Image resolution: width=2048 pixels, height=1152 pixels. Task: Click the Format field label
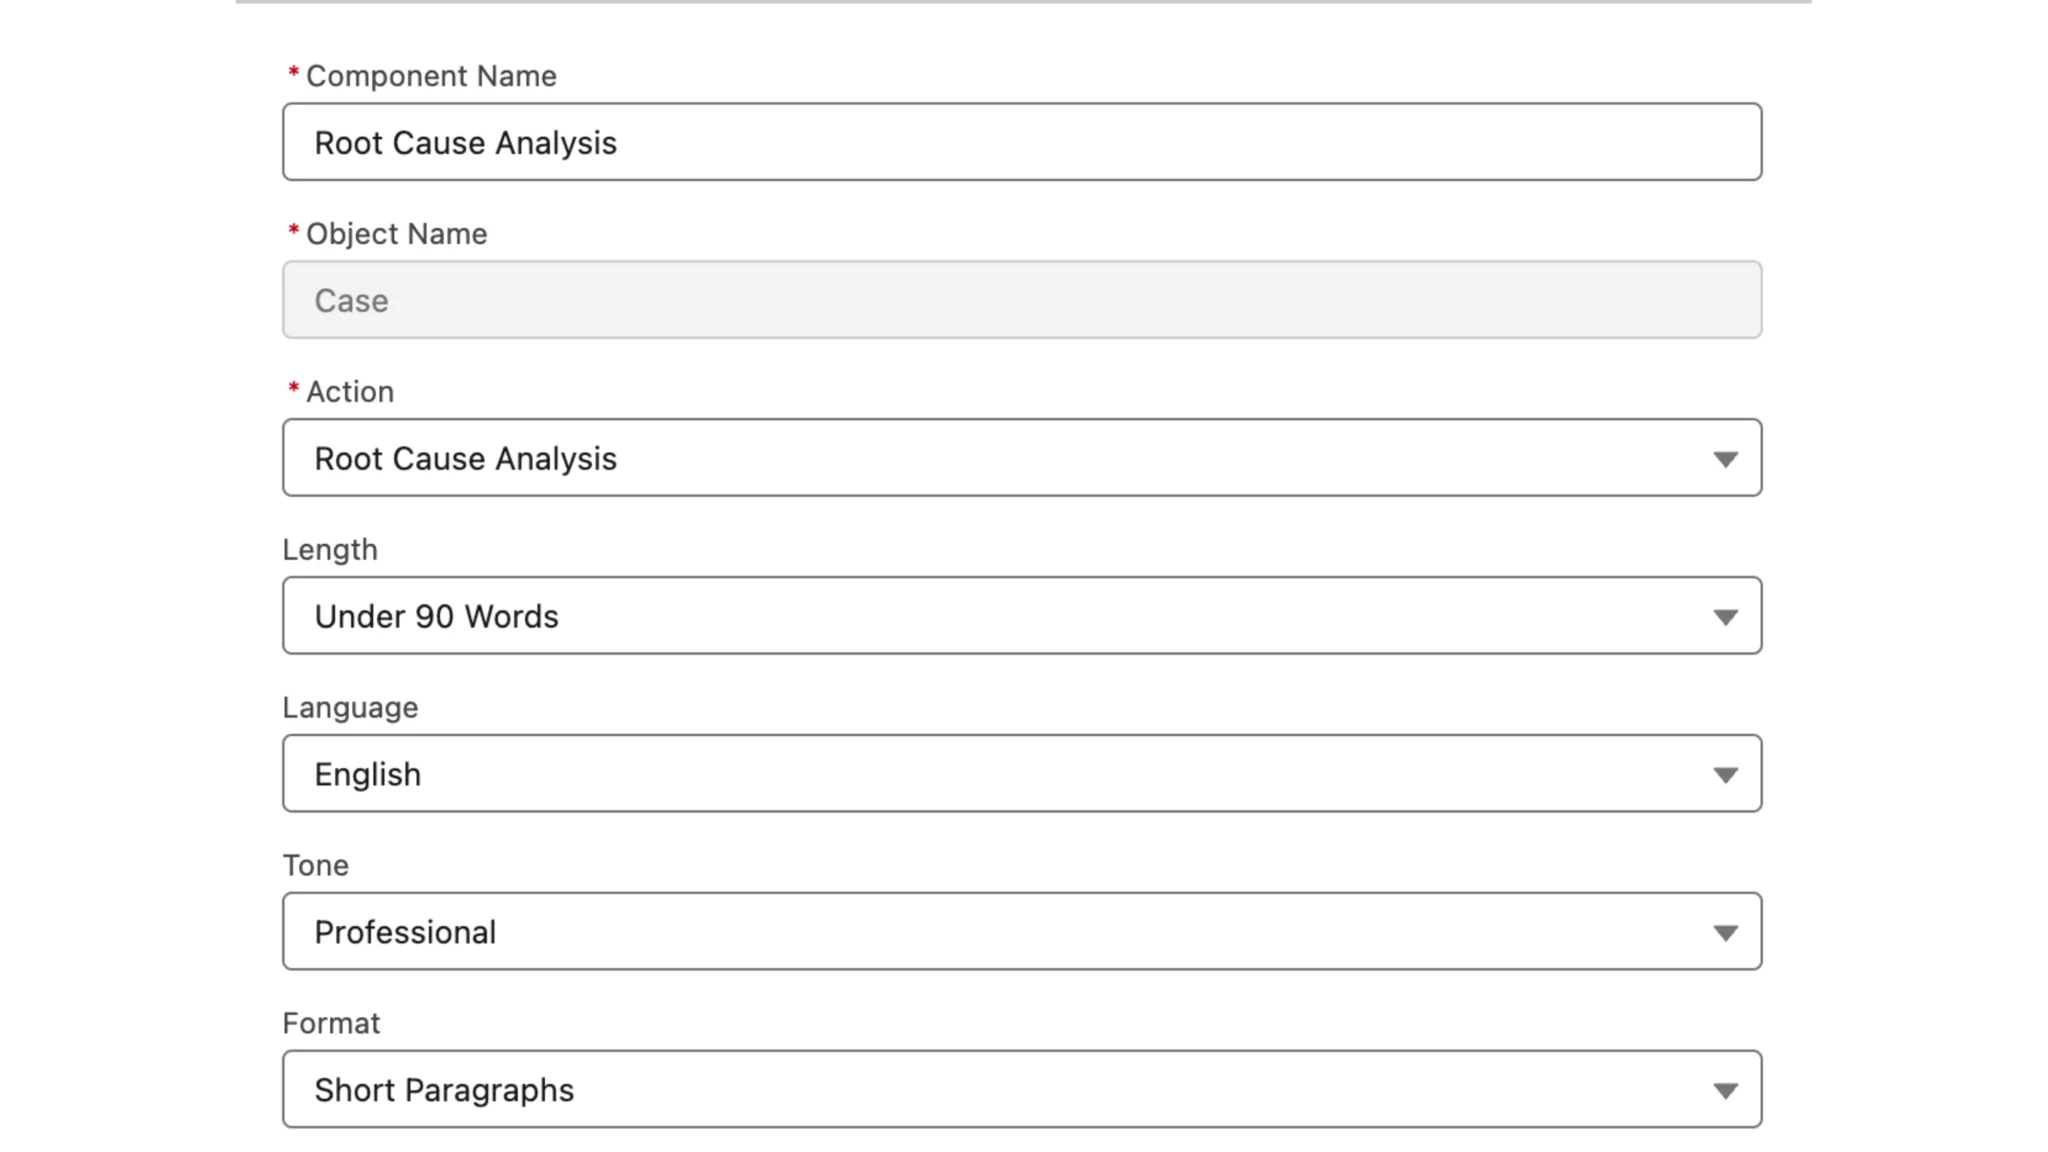[x=331, y=1023]
